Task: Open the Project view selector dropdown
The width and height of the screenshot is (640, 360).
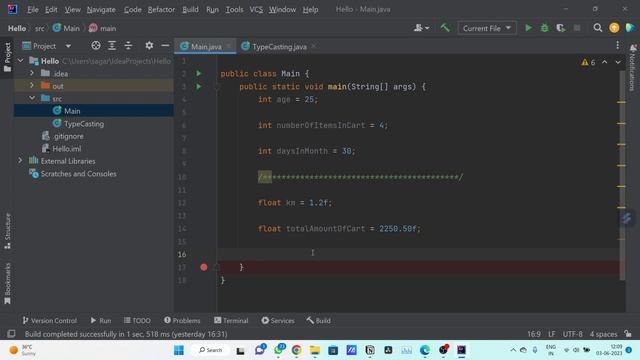Action: pos(47,46)
